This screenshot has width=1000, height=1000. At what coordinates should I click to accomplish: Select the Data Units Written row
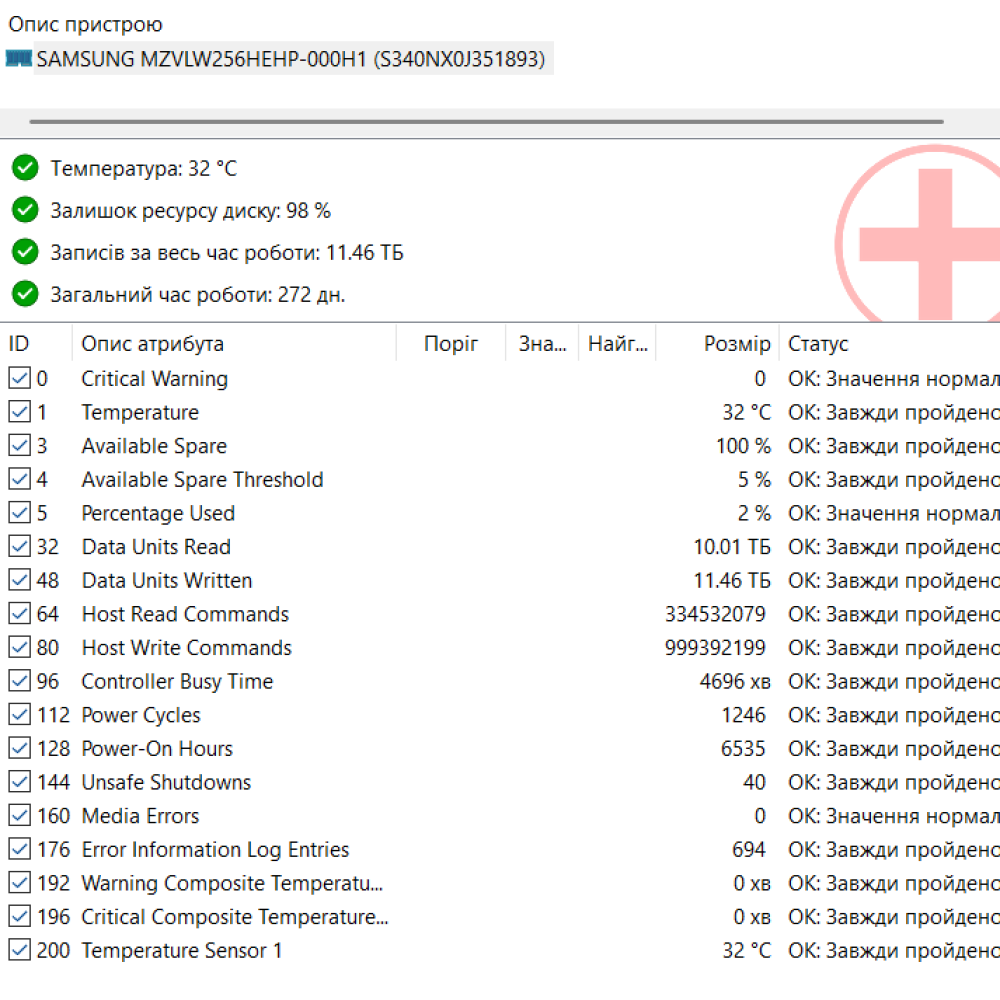(x=167, y=581)
